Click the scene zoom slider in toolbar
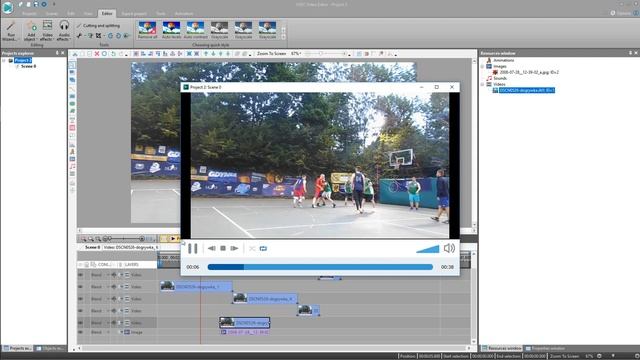The width and height of the screenshot is (640, 360). click(x=327, y=53)
